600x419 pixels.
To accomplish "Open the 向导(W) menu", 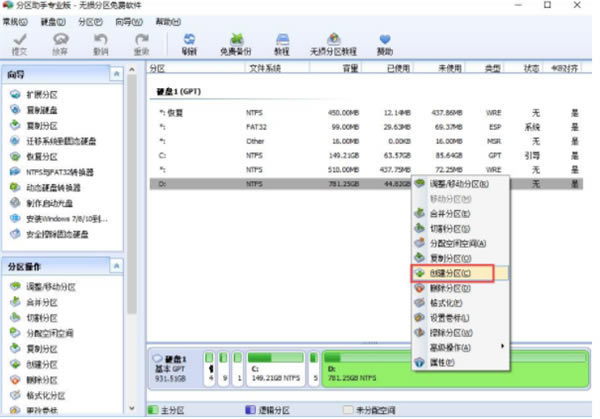I will pos(129,22).
